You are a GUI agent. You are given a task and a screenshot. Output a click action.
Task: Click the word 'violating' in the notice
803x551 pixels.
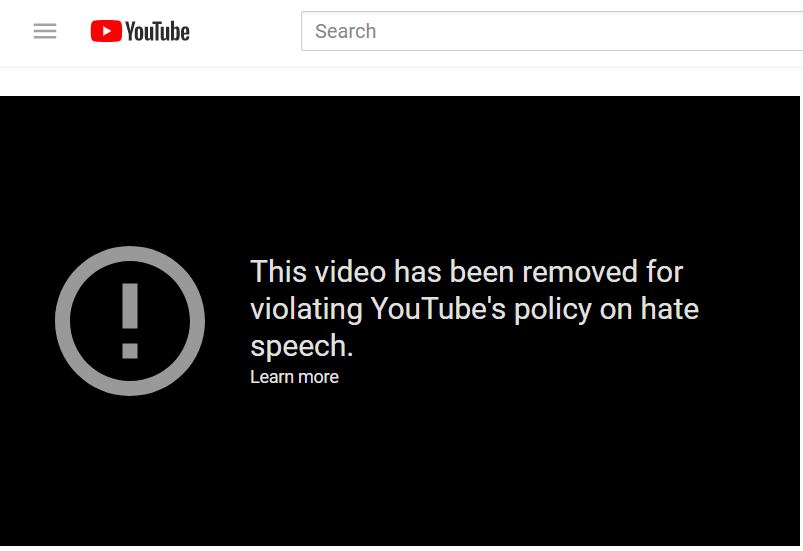306,310
